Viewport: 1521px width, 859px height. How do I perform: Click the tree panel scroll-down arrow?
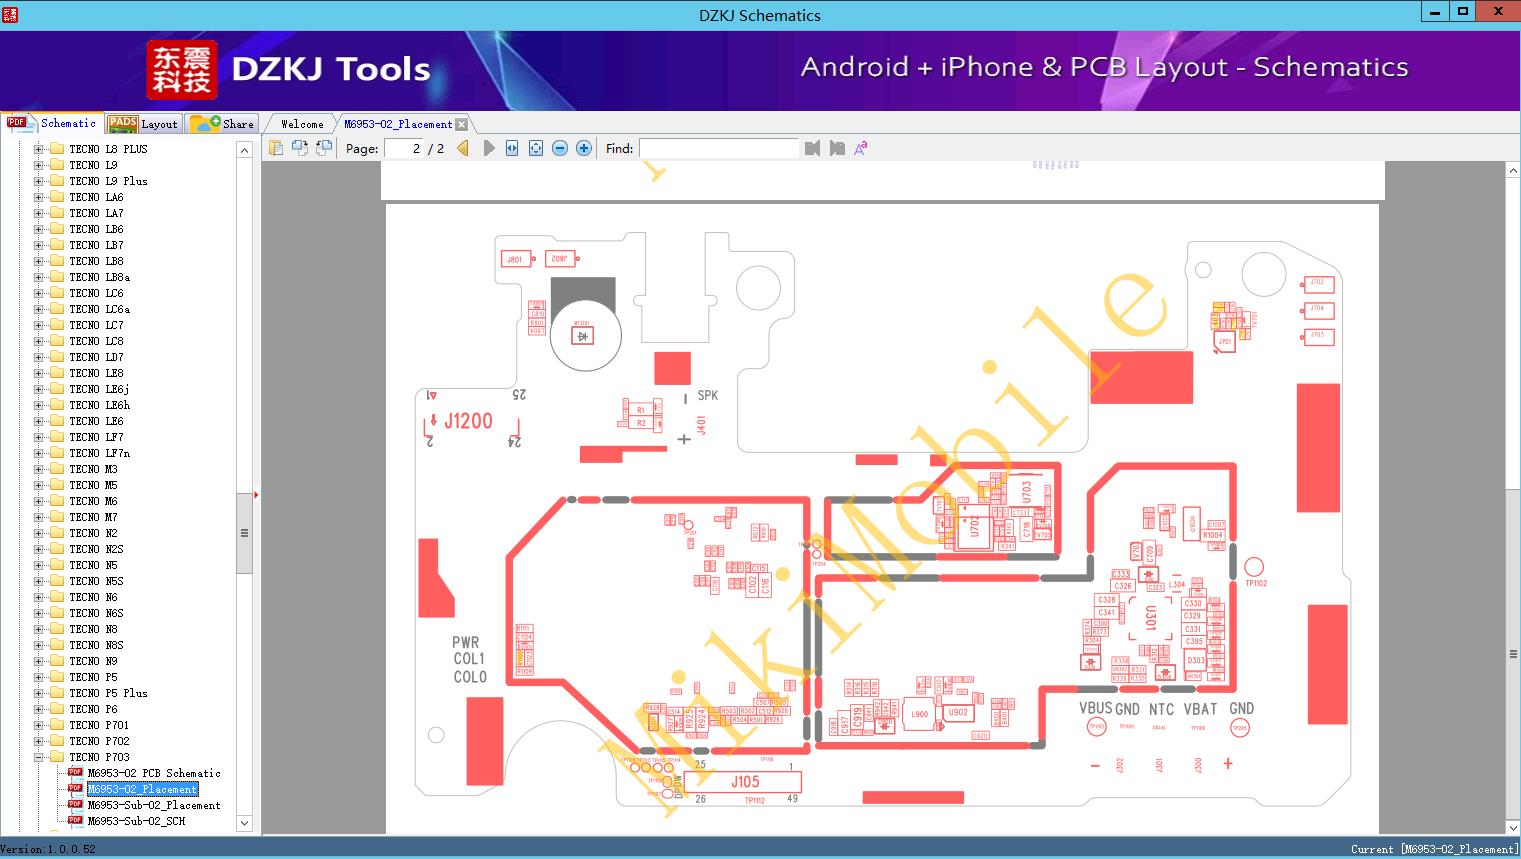click(x=244, y=823)
